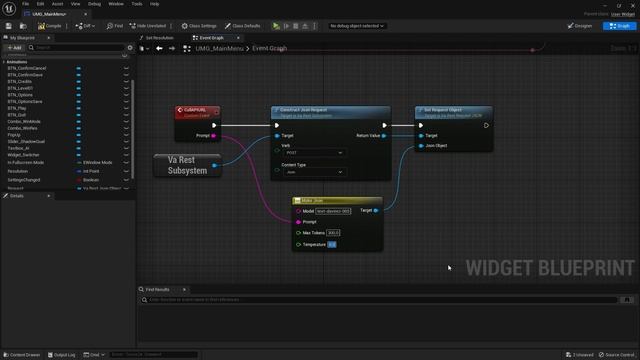This screenshot has height=360, width=640.
Task: Edit the Max Tokens value field
Action: 333,233
